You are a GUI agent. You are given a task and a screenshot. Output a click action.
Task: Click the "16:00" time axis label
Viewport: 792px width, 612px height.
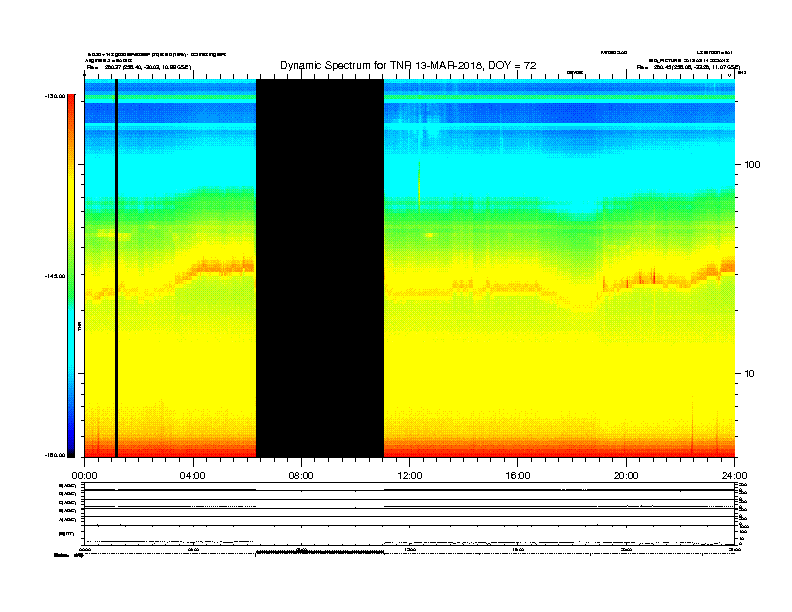[518, 476]
